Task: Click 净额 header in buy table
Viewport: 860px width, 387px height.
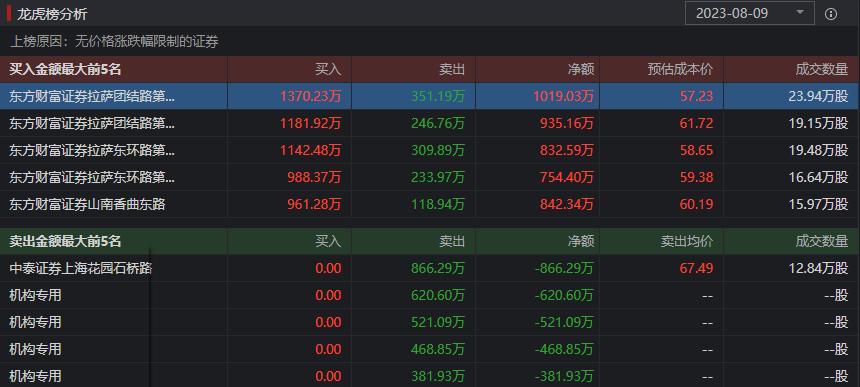Action: [x=581, y=69]
